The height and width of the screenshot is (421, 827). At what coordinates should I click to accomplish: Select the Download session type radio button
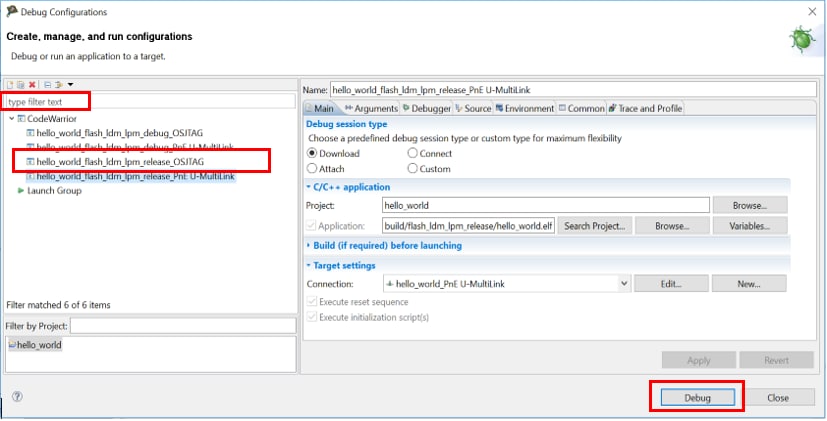point(312,154)
